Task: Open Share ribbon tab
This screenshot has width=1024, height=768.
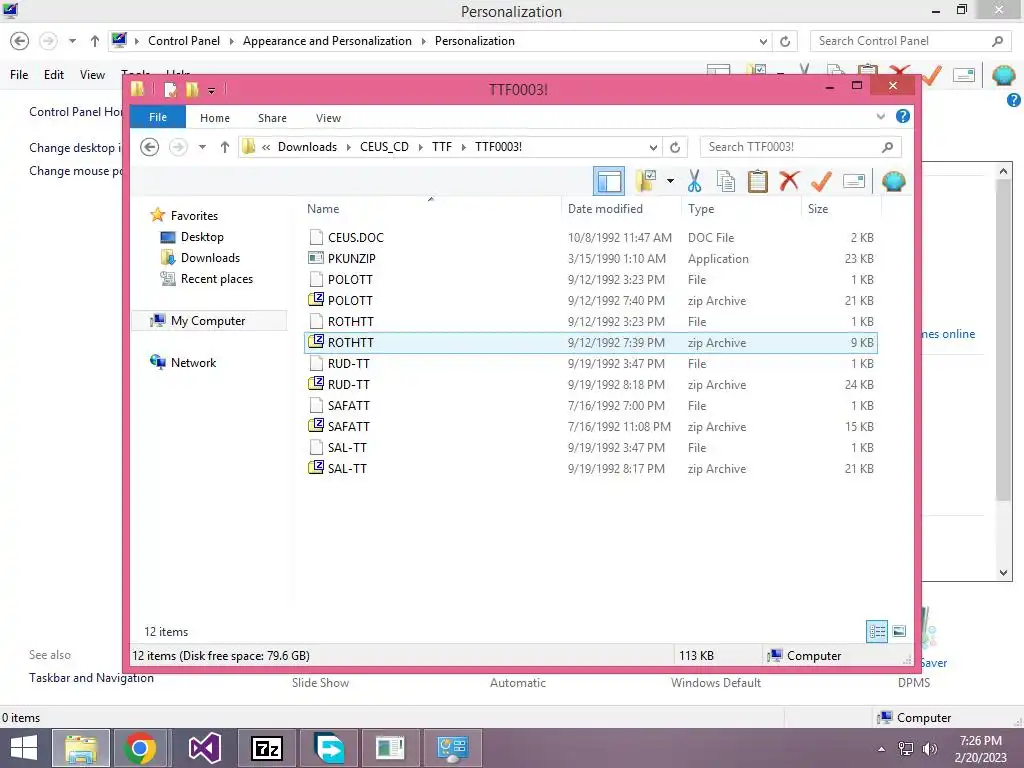Action: 272,118
